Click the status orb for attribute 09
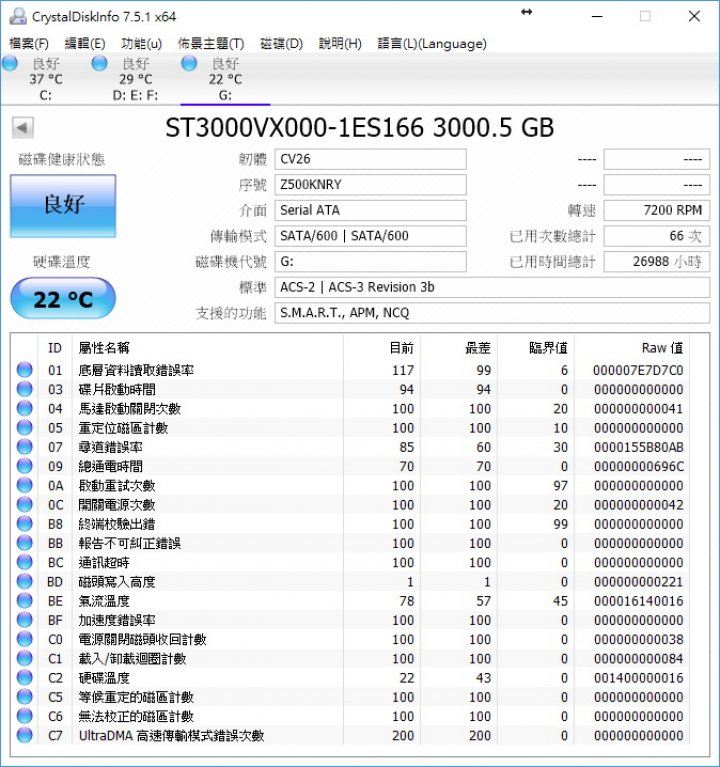This screenshot has height=767, width=720. (x=24, y=466)
